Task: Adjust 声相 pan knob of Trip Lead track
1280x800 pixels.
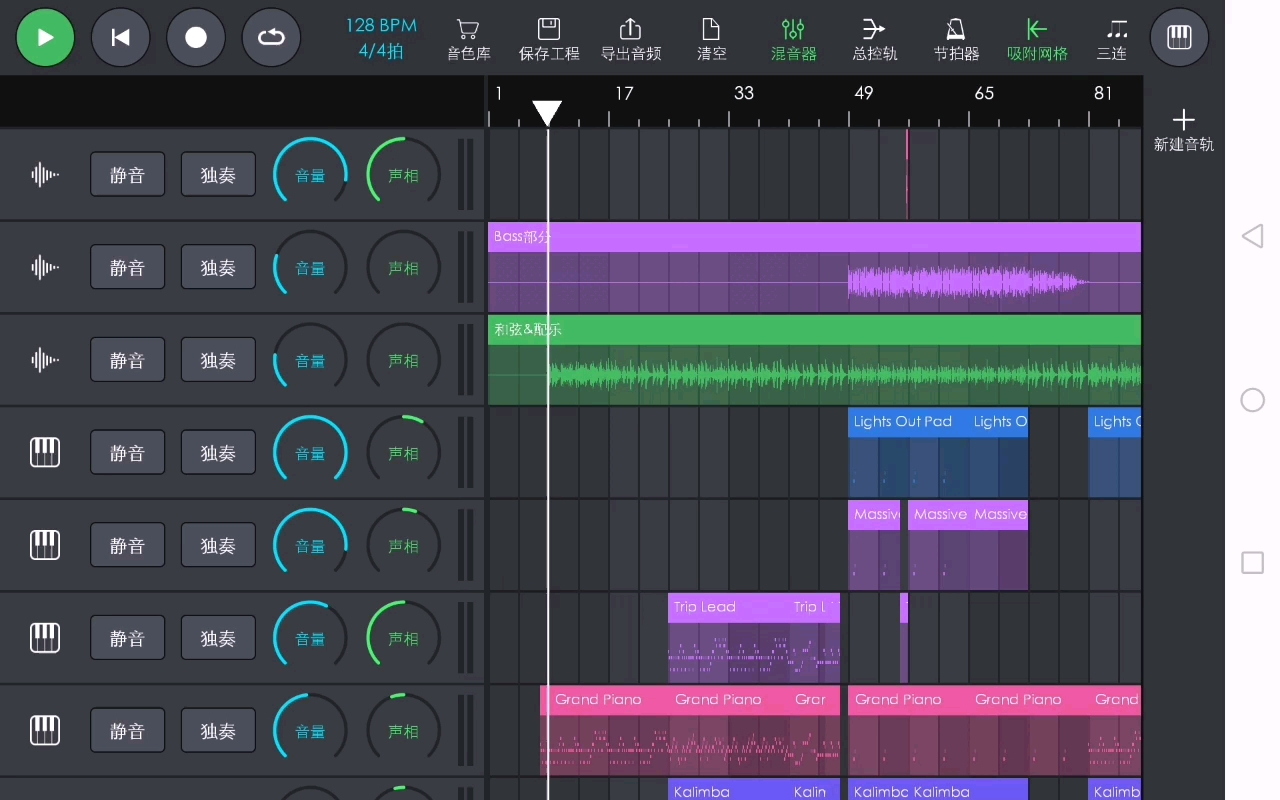Action: tap(403, 638)
